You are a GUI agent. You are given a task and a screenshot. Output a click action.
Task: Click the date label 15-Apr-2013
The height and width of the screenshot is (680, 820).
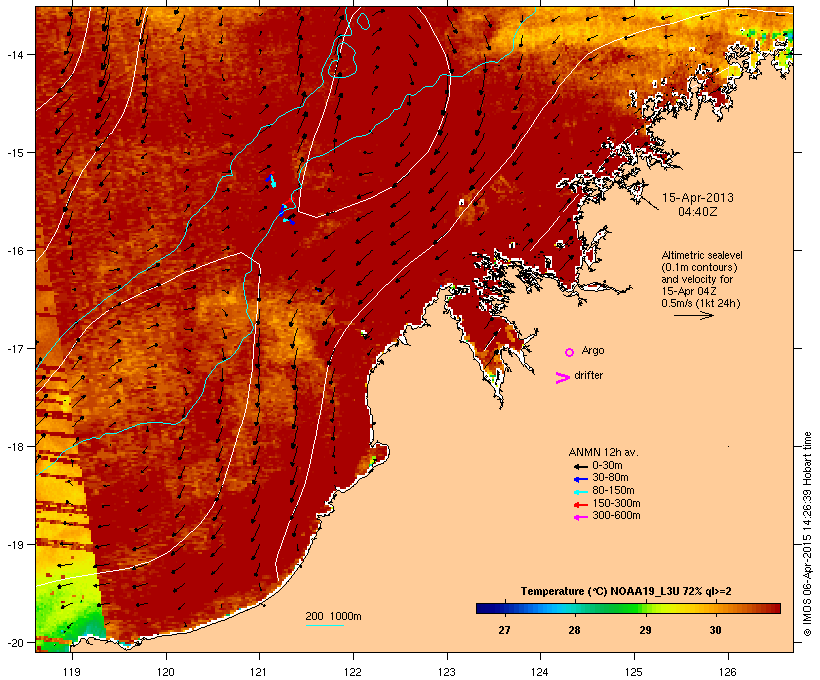(x=698, y=198)
